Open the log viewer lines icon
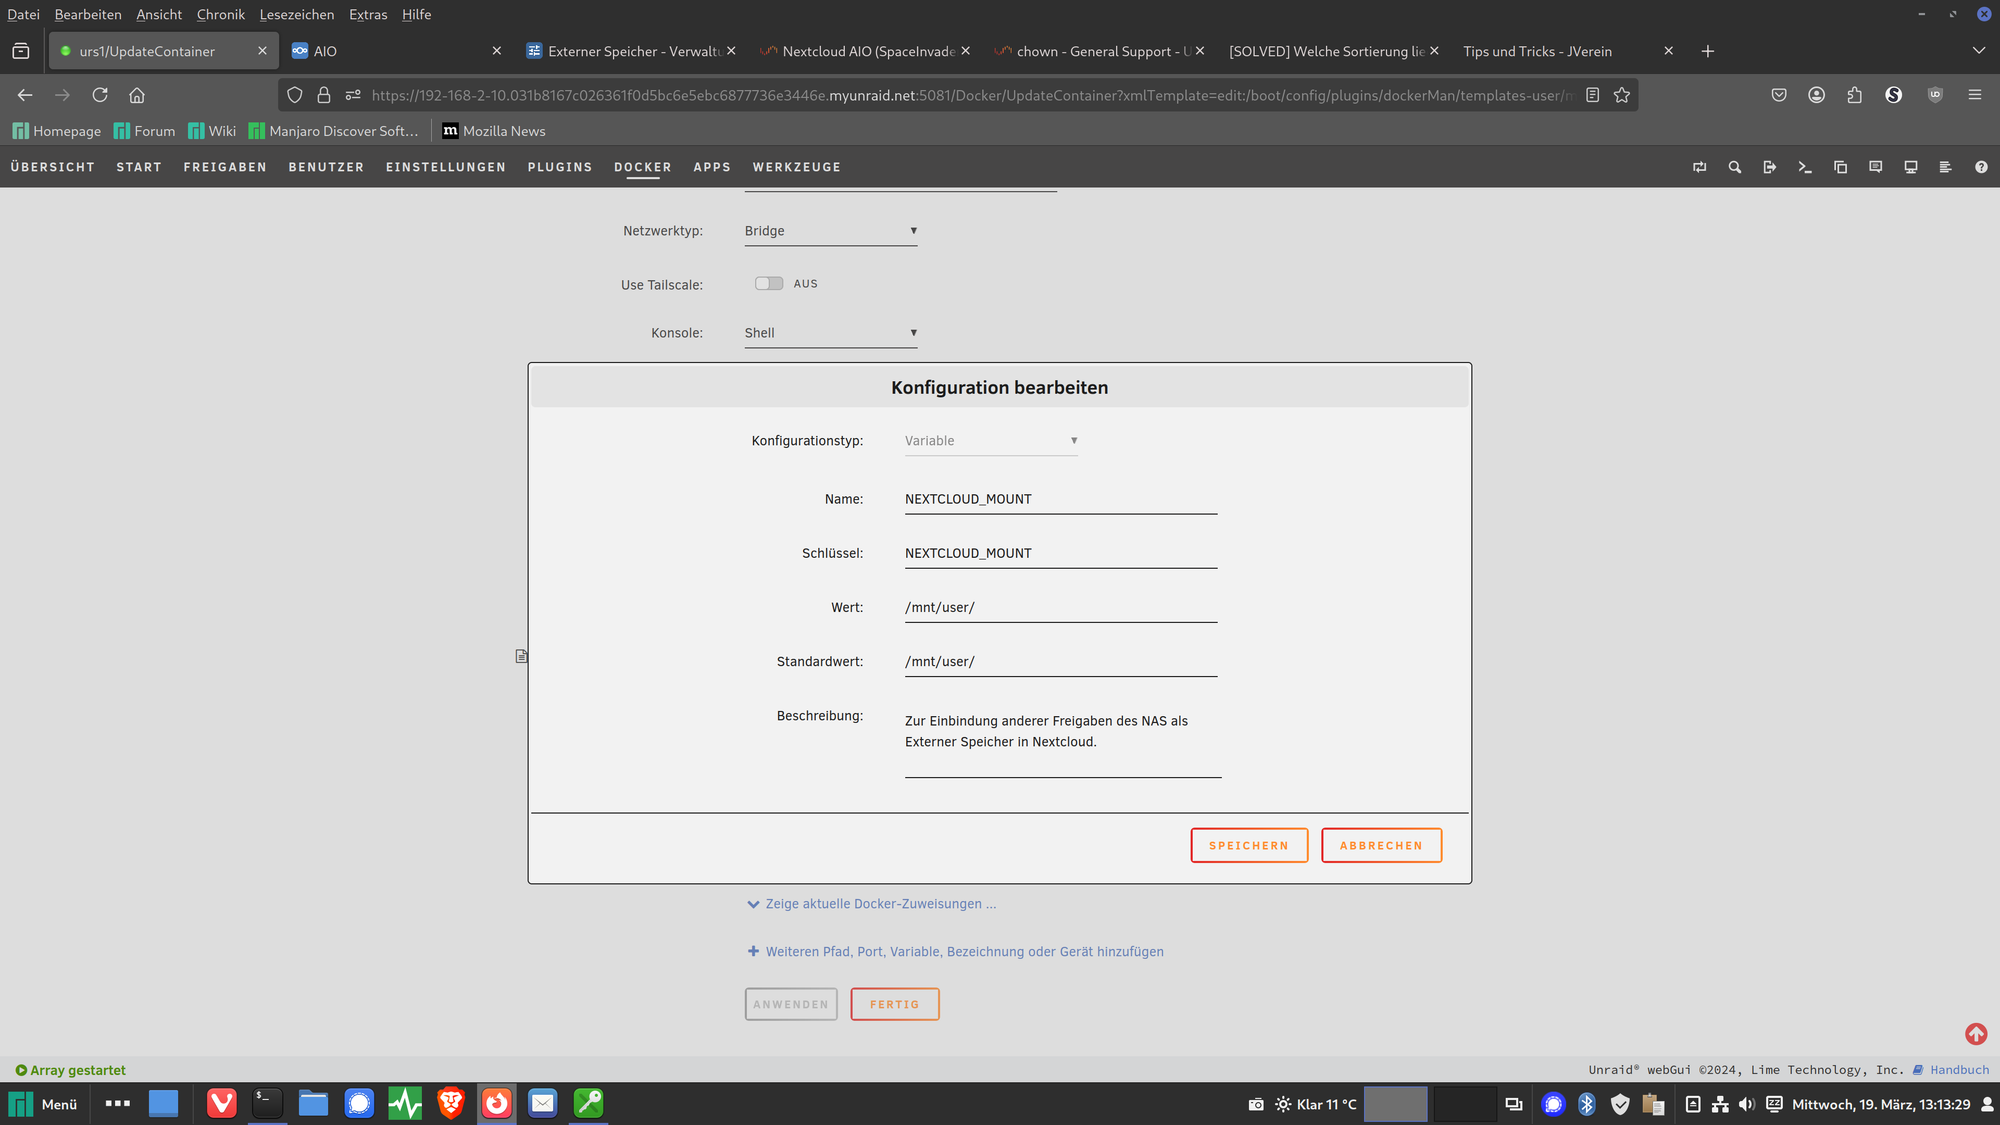Image resolution: width=2000 pixels, height=1125 pixels. click(1945, 167)
